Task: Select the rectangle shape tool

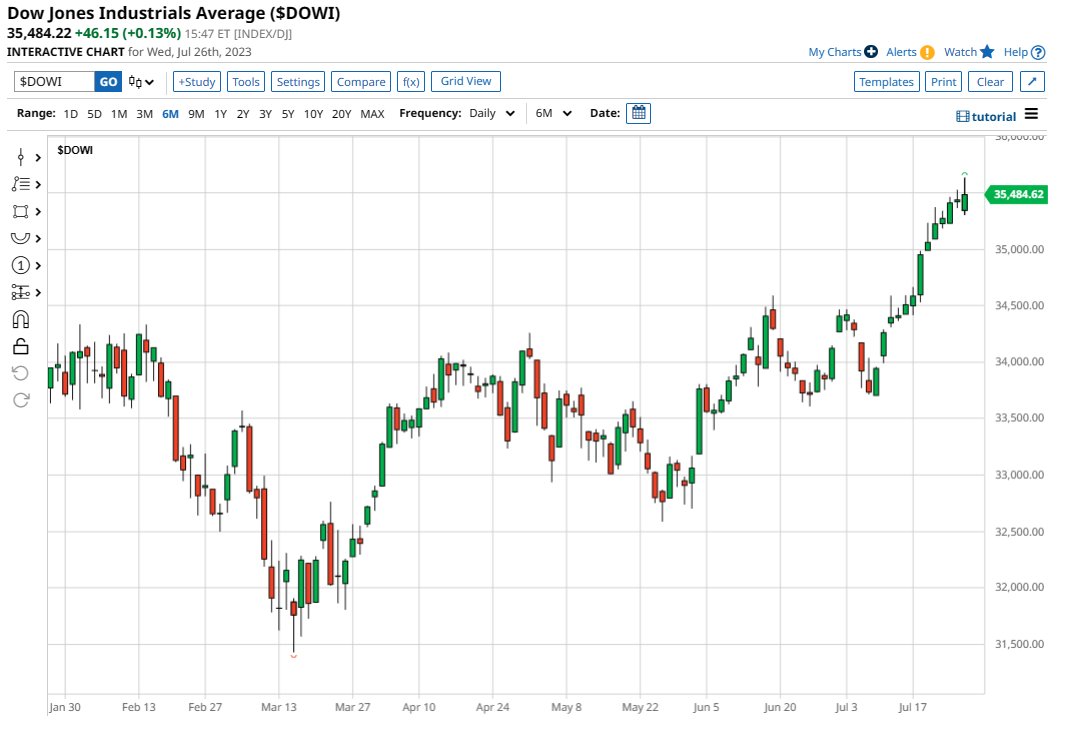Action: click(x=20, y=212)
